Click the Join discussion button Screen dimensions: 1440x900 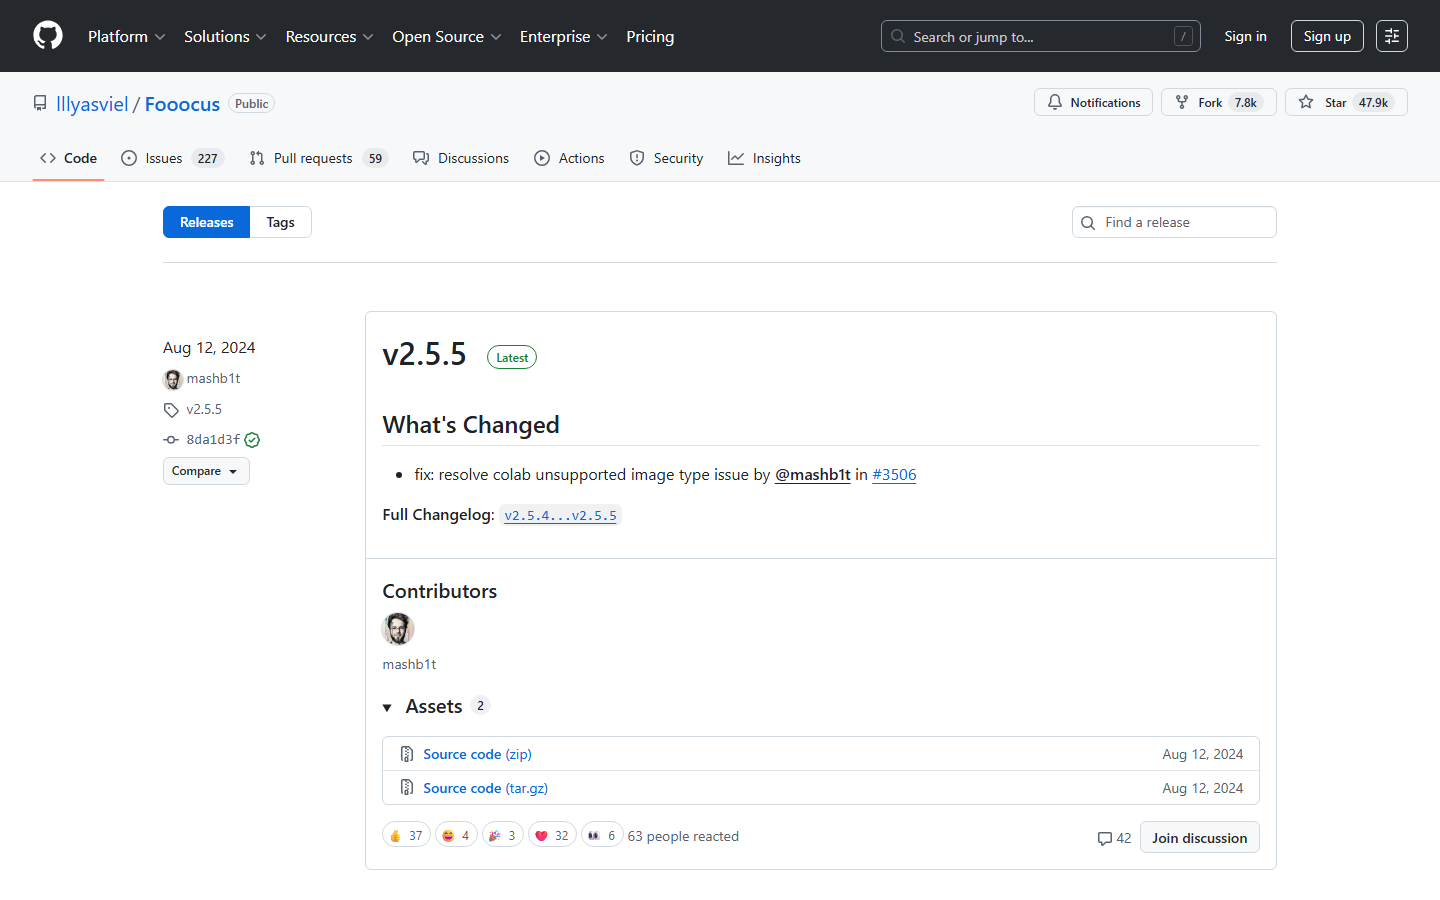(1199, 837)
